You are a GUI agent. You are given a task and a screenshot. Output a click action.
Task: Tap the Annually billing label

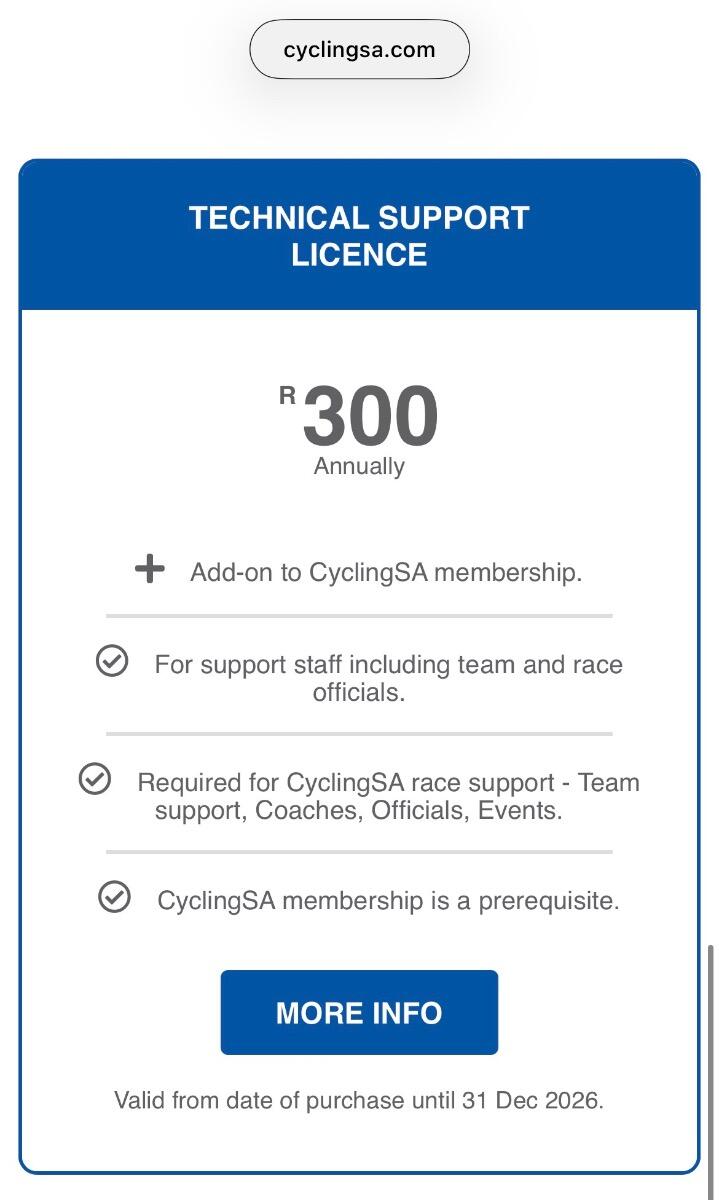pos(359,466)
